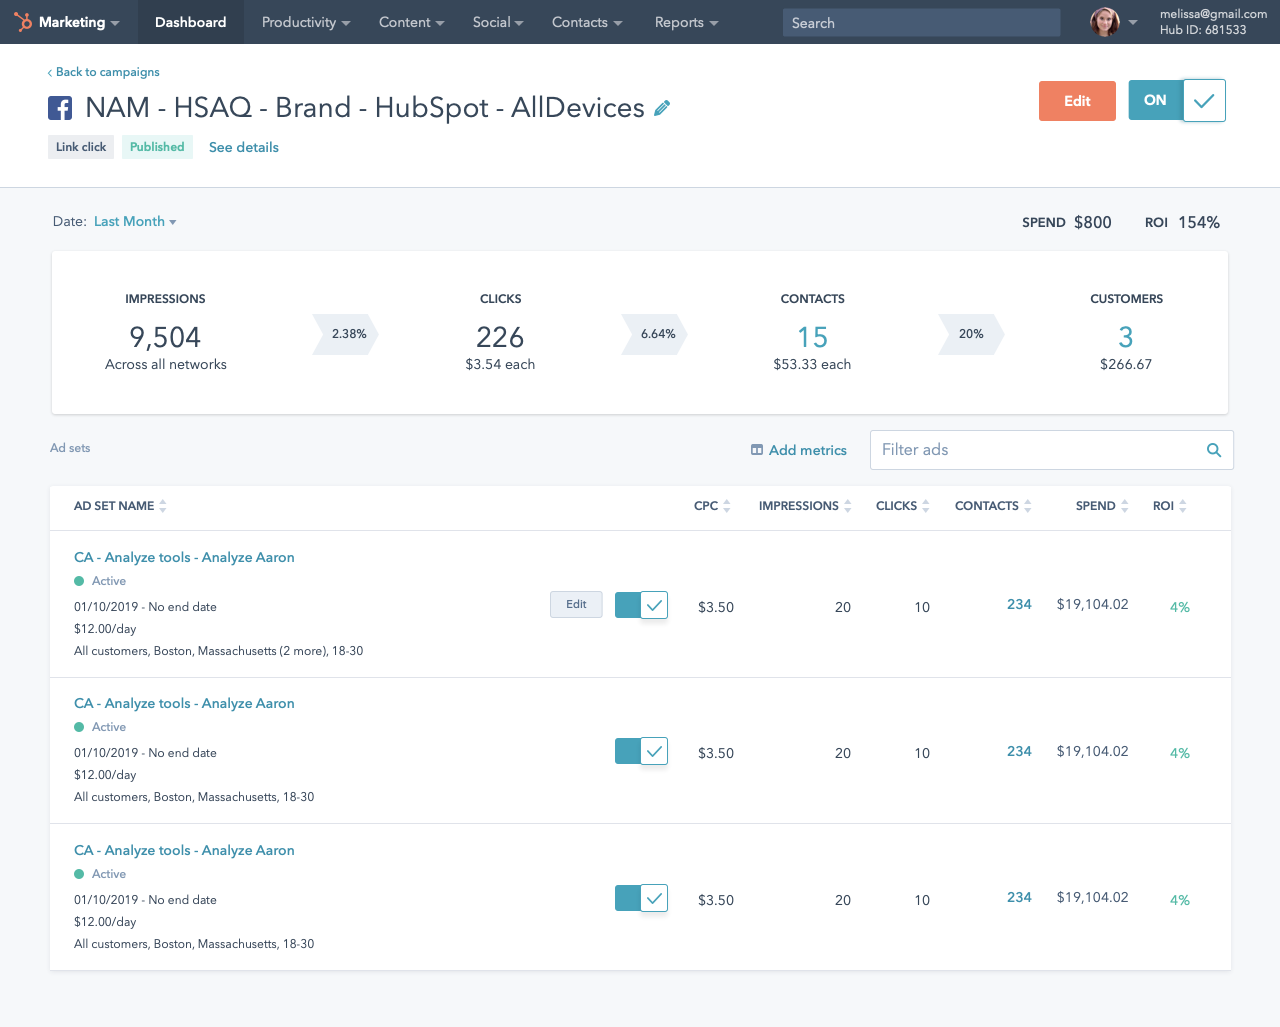This screenshot has height=1027, width=1280.
Task: Click the $800 spend value
Action: click(1093, 222)
